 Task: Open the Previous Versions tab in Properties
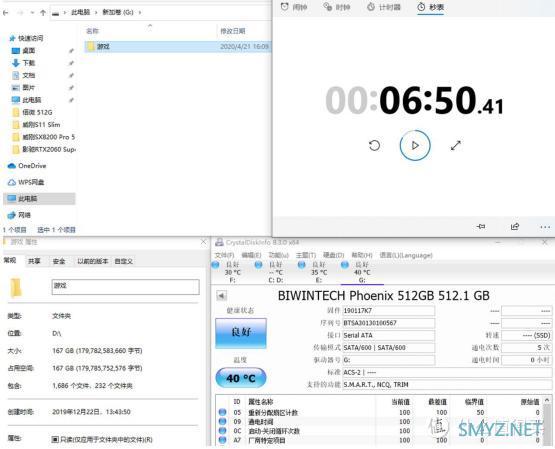(92, 261)
